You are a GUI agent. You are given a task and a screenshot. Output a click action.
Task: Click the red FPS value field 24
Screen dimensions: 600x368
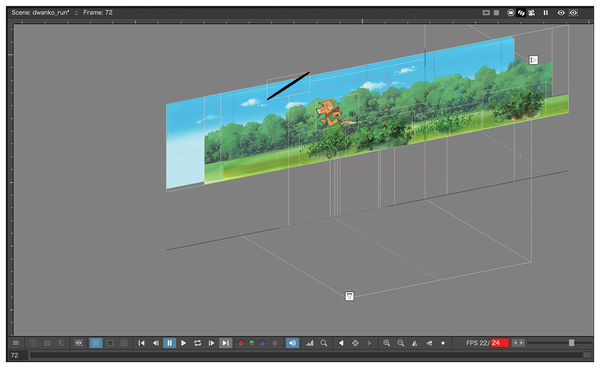pyautogui.click(x=500, y=343)
